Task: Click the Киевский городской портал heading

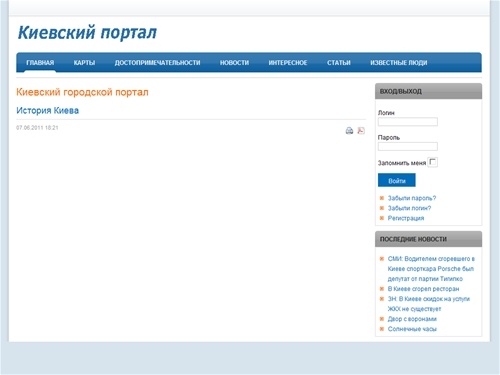Action: click(x=82, y=92)
